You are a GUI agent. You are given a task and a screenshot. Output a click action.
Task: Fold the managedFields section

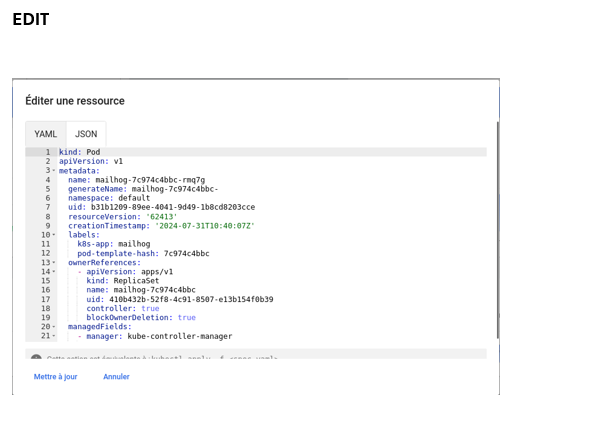pos(53,327)
